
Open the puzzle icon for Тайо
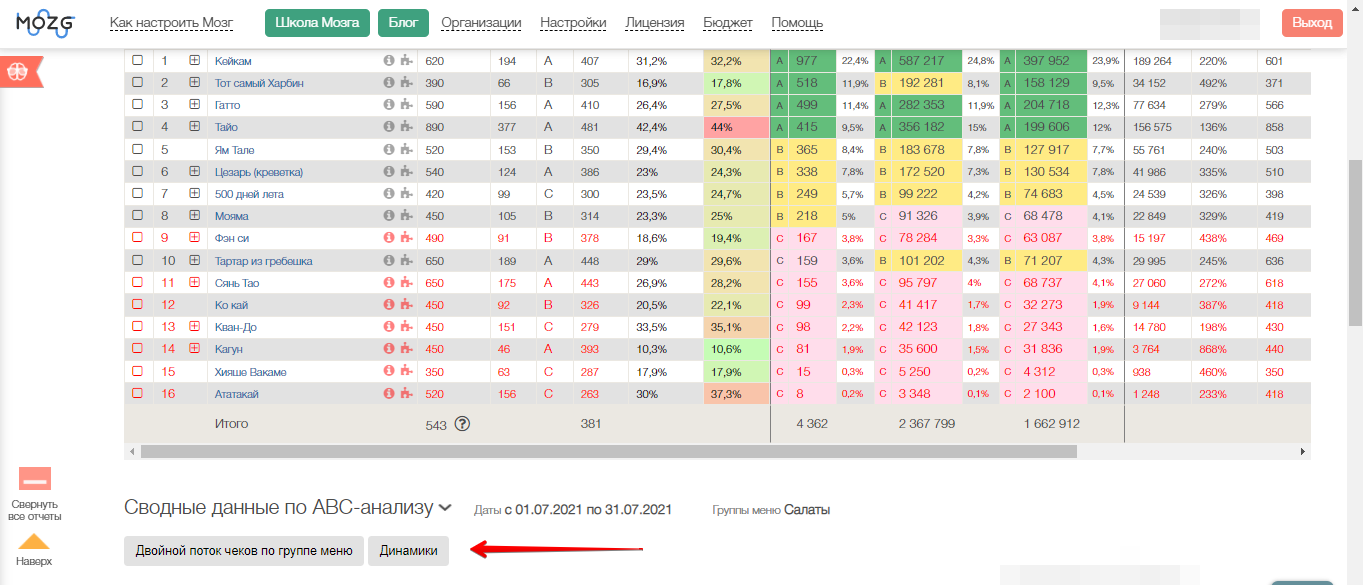click(405, 127)
